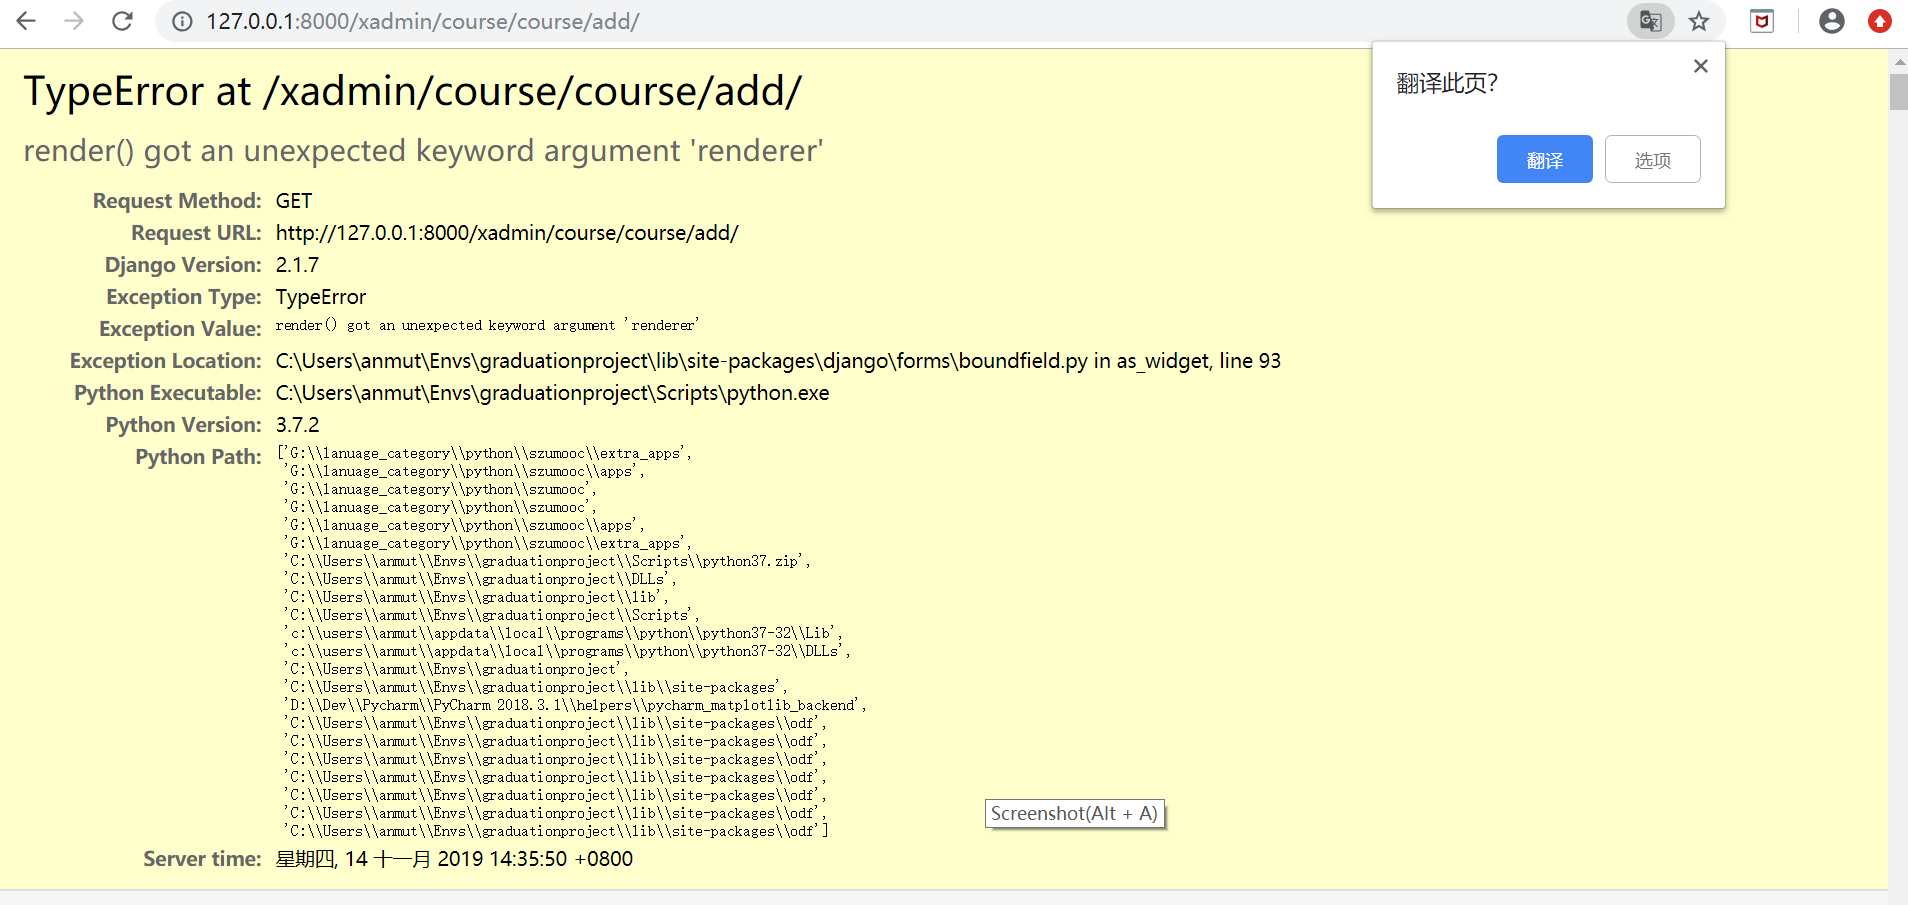Click the Python Path entry python37-32\\DLLs

[x=567, y=652]
